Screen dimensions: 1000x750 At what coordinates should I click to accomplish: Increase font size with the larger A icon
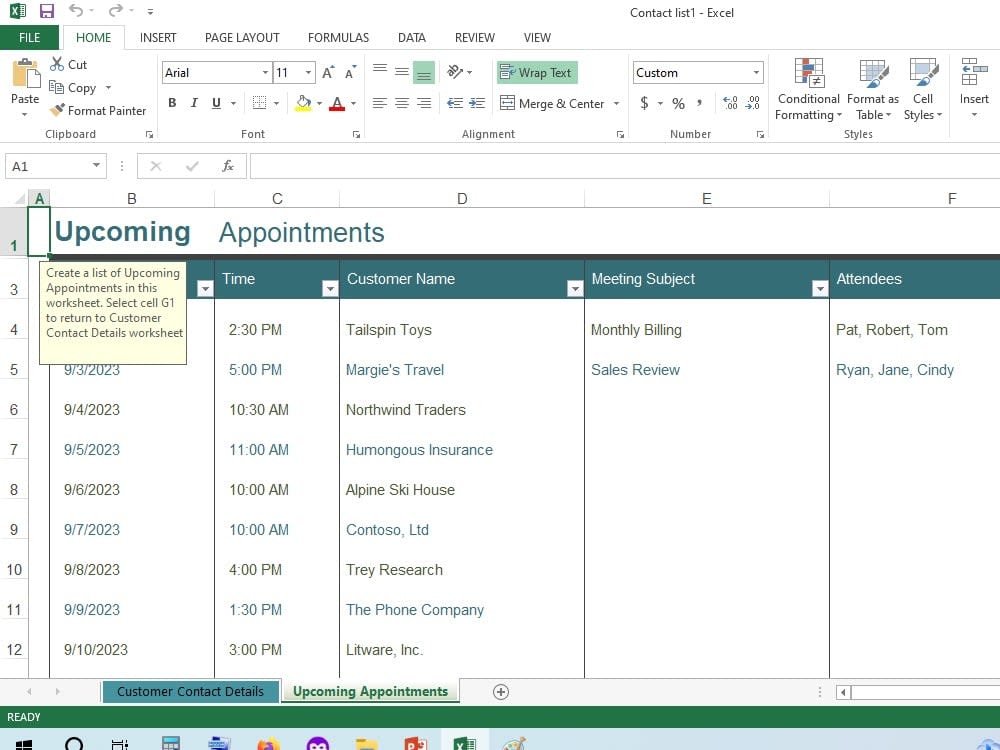pyautogui.click(x=328, y=73)
